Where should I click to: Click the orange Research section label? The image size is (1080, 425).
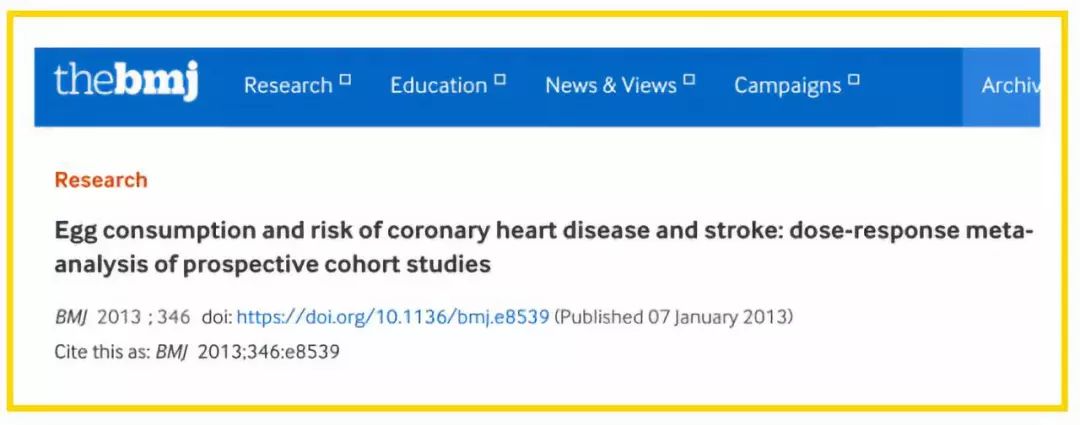[101, 180]
